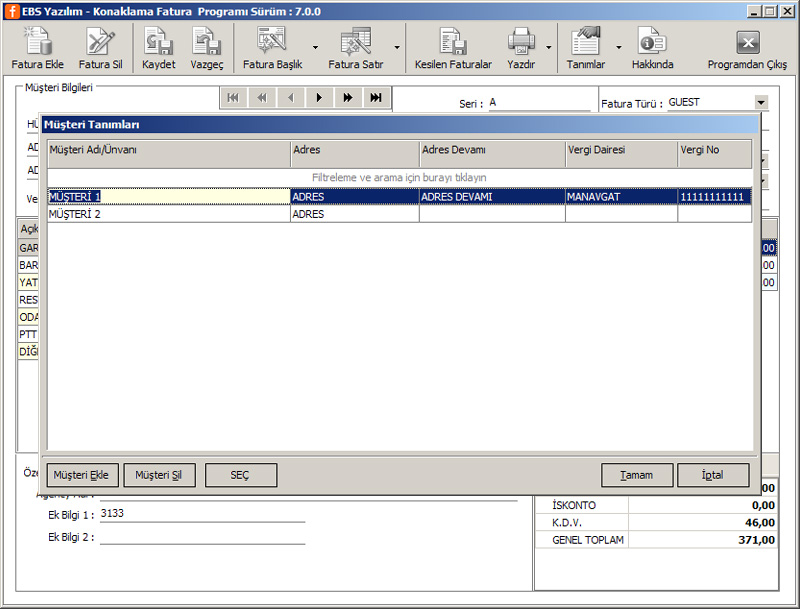The height and width of the screenshot is (609, 800).
Task: Click the ADRES DEVAMI cell
Action: (493, 197)
